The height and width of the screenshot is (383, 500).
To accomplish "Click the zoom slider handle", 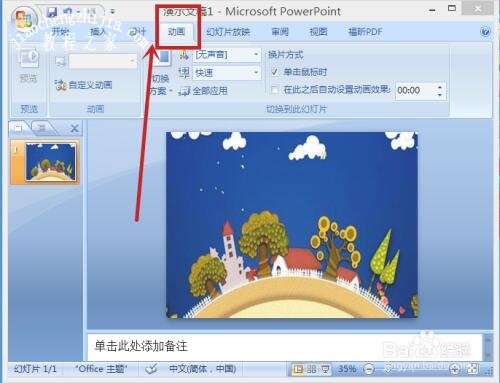I will [x=388, y=369].
